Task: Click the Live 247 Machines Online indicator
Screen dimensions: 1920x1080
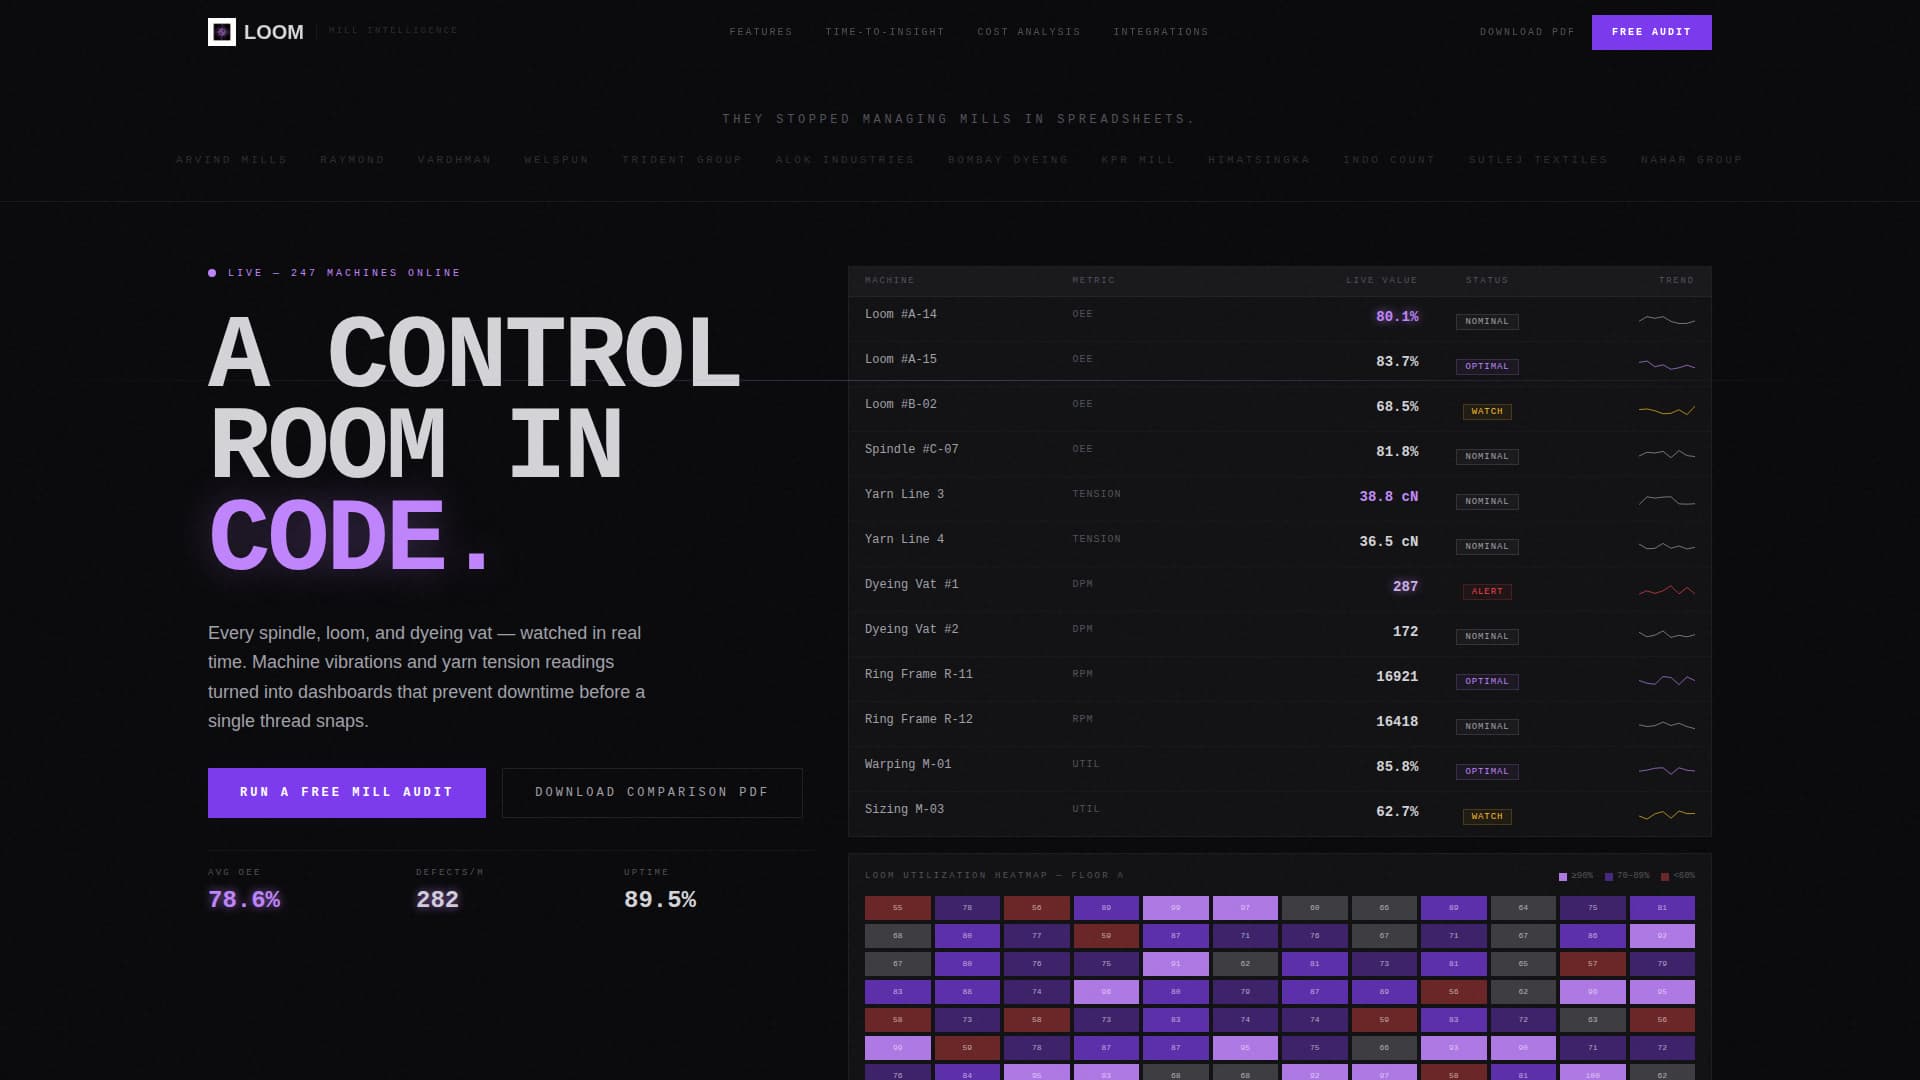Action: [x=334, y=273]
